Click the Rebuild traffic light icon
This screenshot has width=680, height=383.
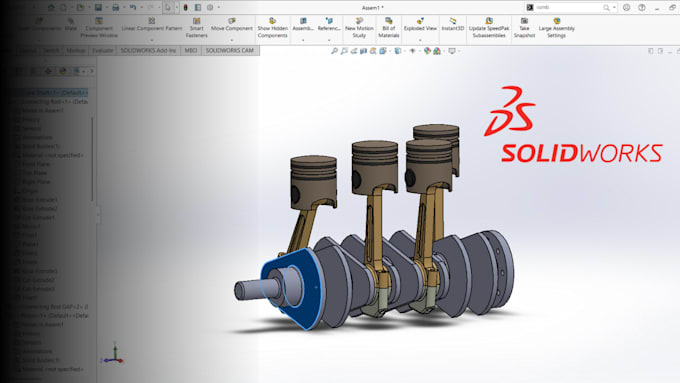(x=186, y=7)
